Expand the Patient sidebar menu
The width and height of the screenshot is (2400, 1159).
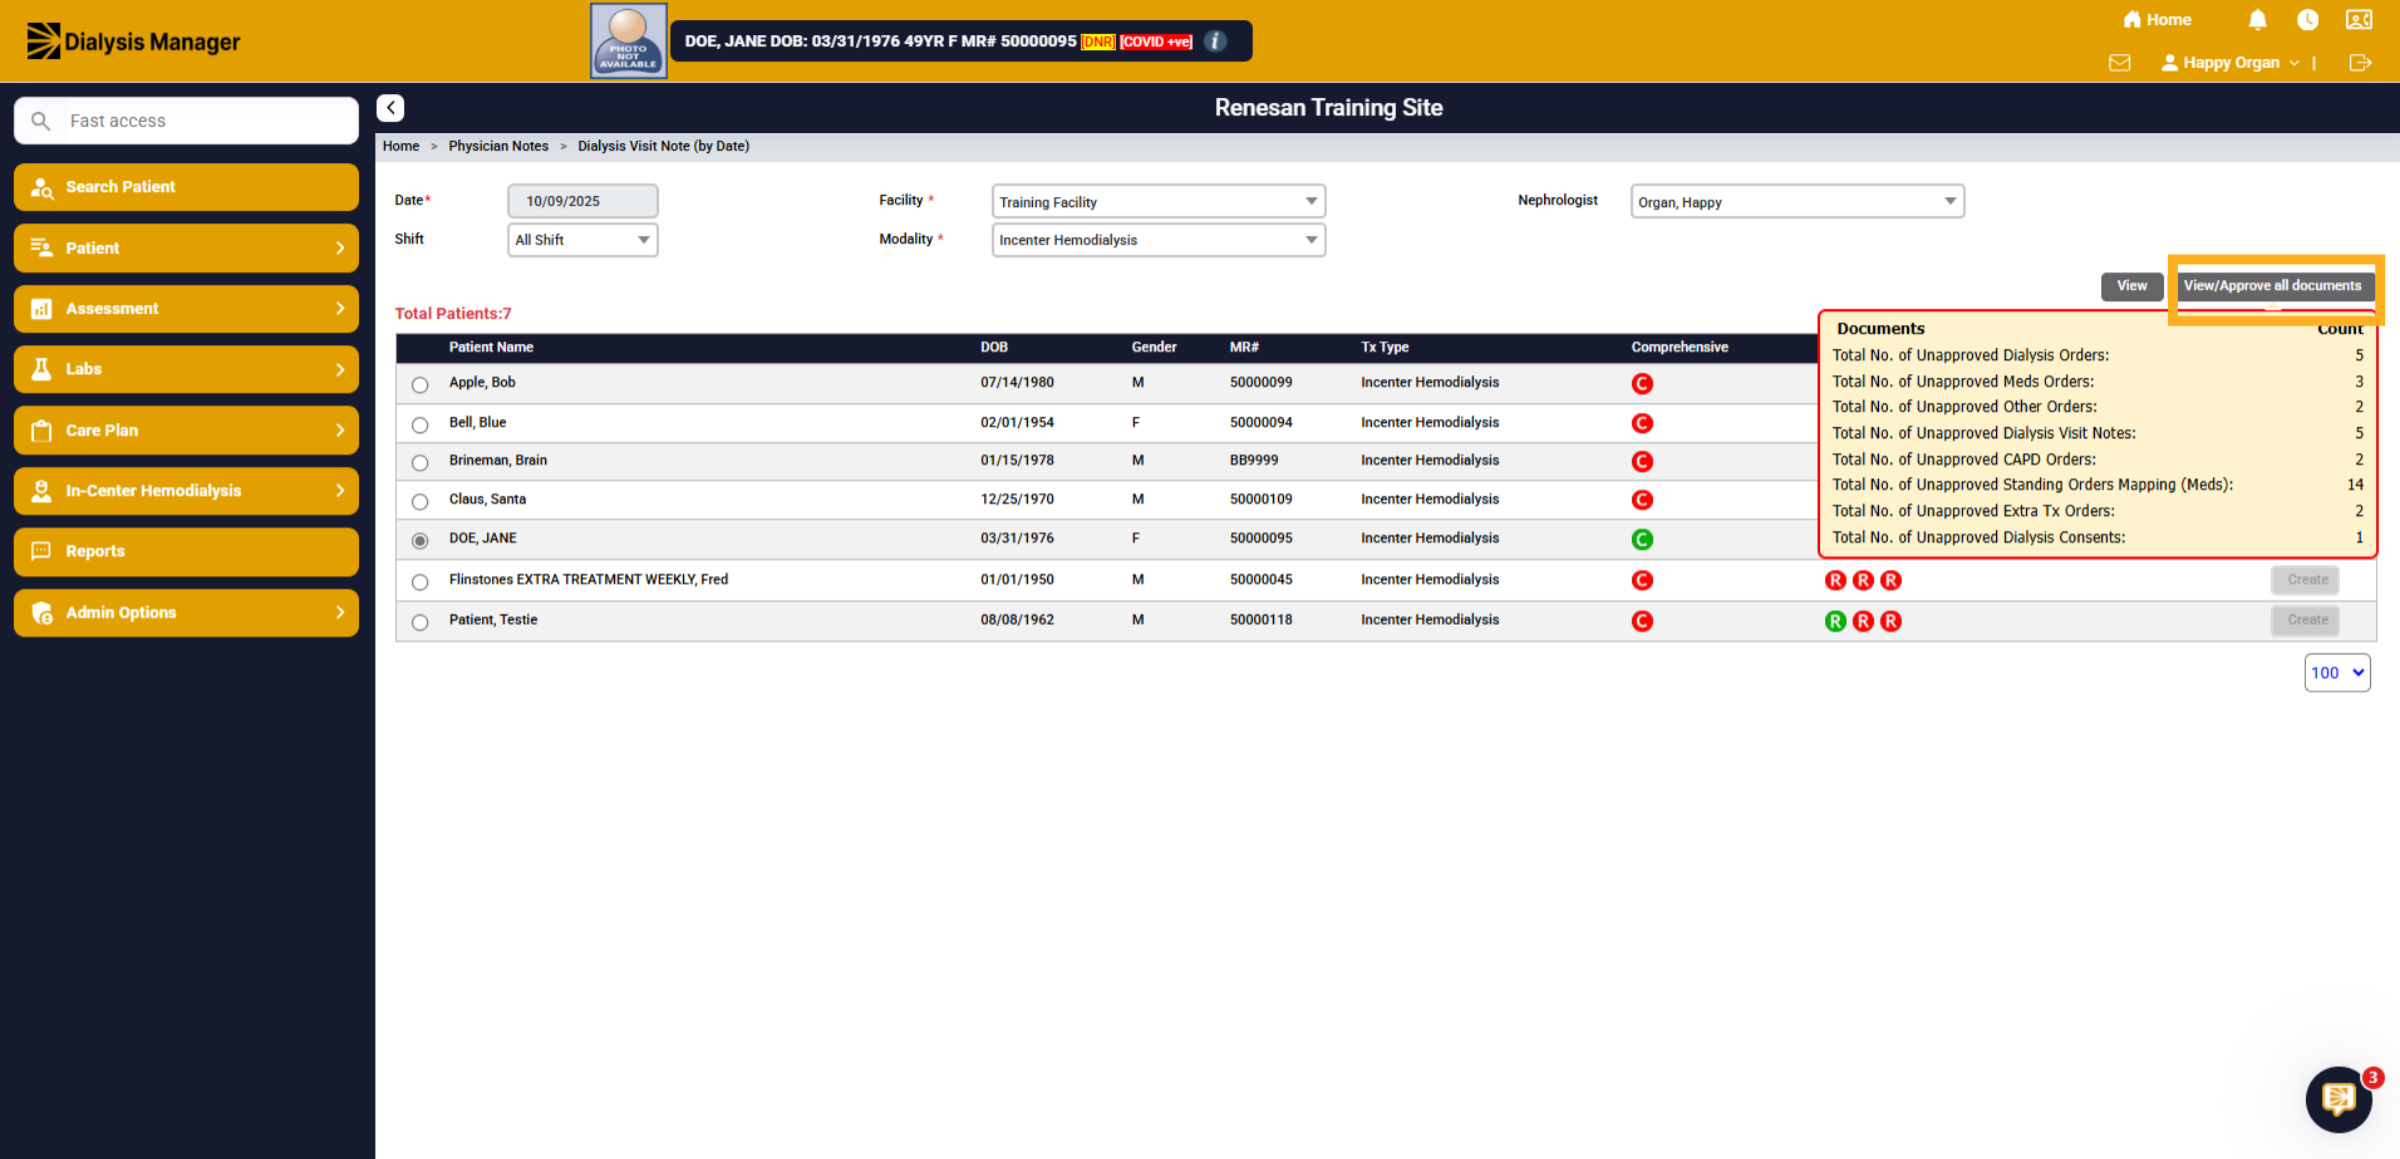click(x=186, y=248)
